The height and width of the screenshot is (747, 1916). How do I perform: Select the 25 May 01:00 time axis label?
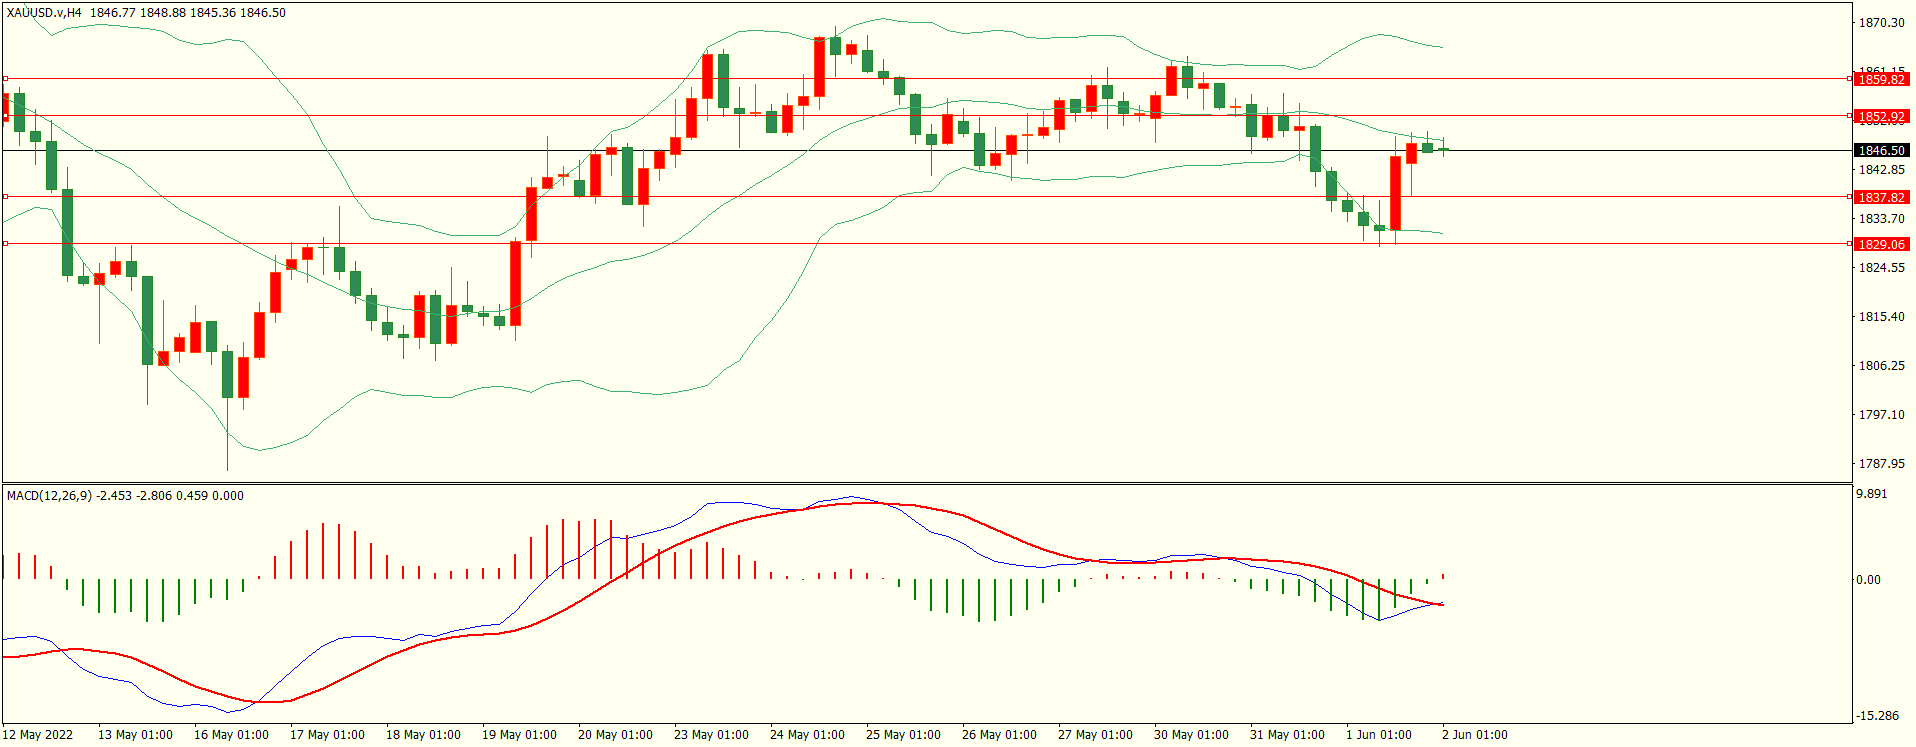click(903, 734)
